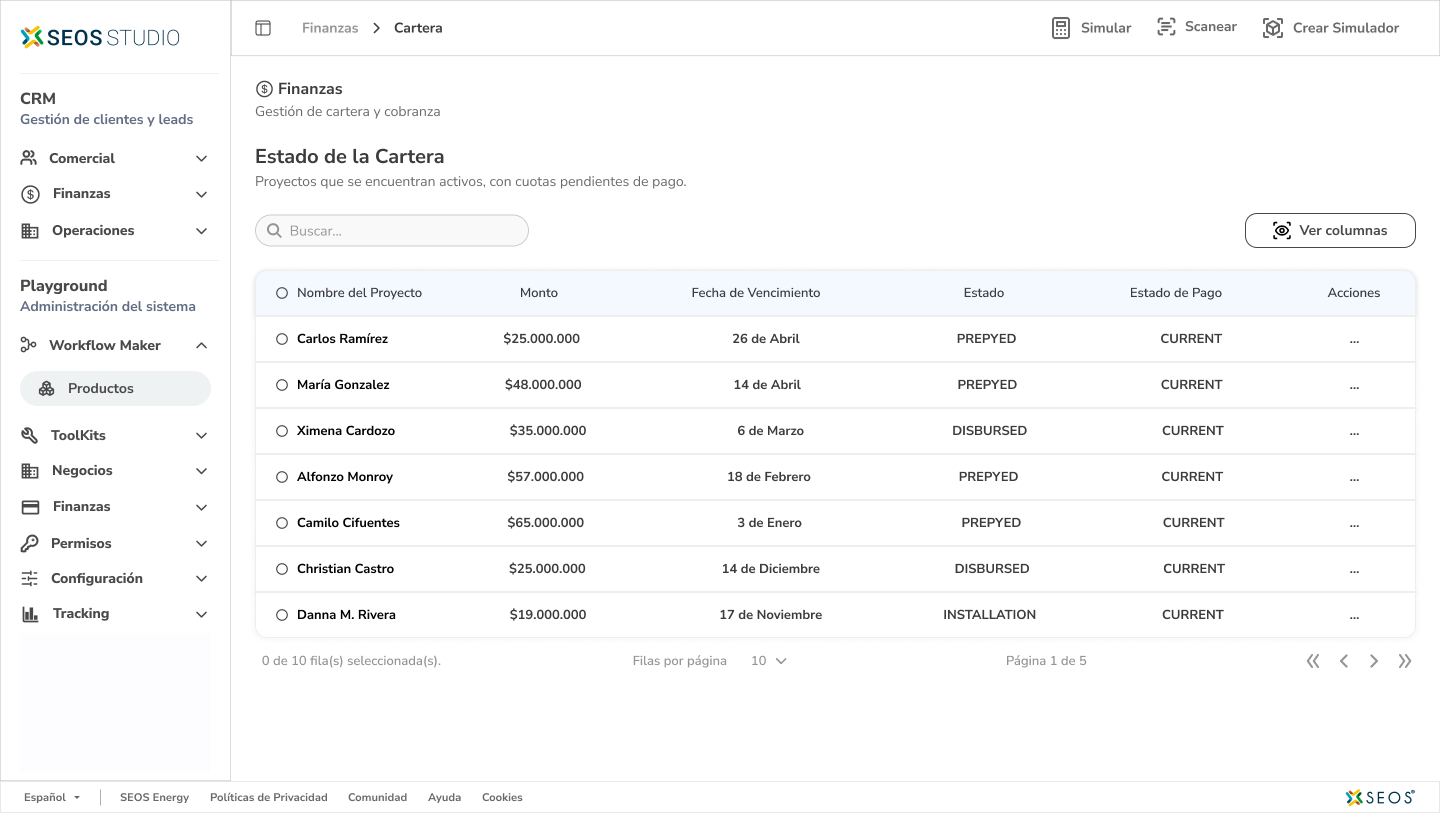This screenshot has height=813, width=1440.
Task: Toggle the sidebar panel icon
Action: (x=263, y=28)
